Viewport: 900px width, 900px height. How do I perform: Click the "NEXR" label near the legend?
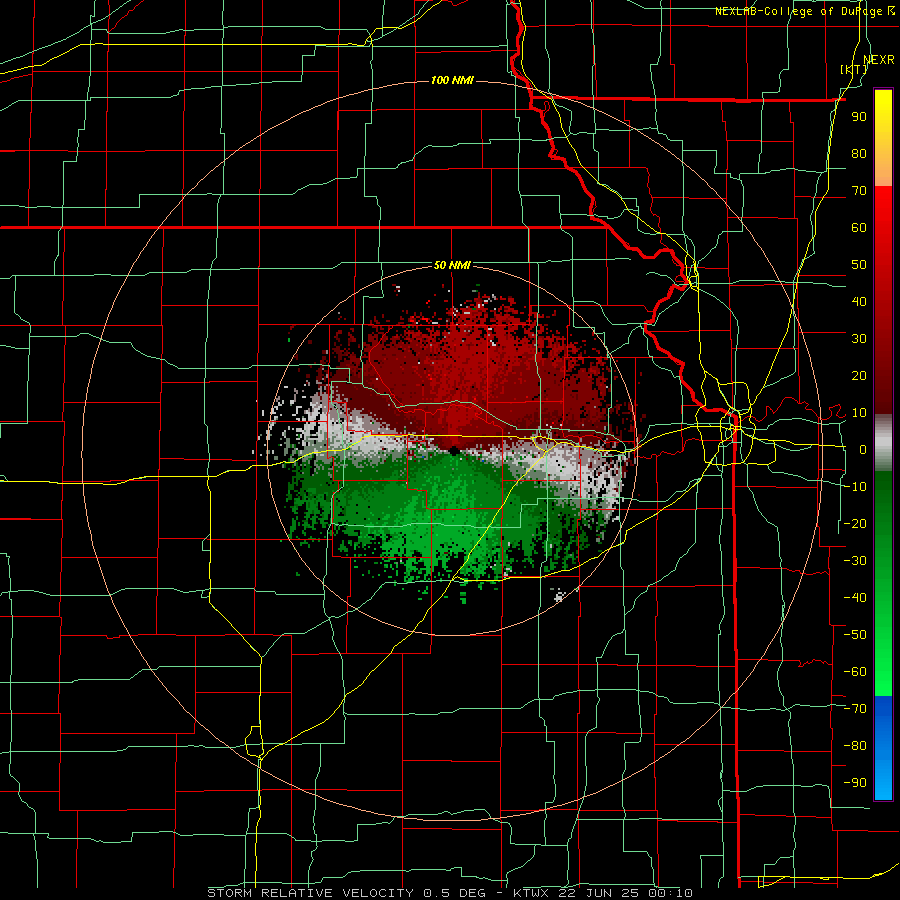click(879, 60)
